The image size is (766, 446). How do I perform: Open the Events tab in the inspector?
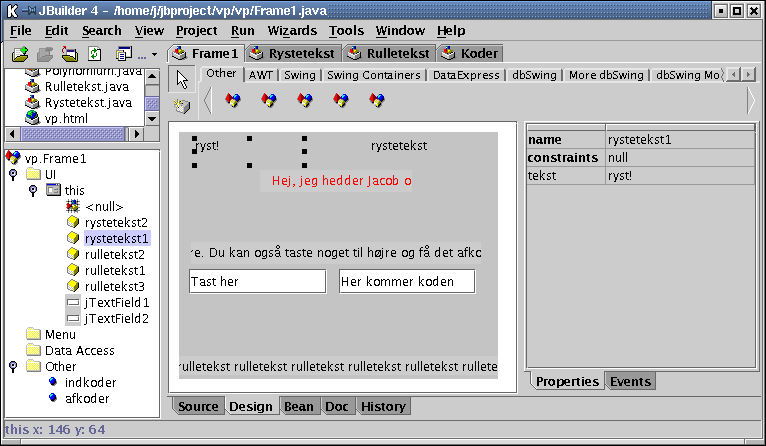click(x=630, y=381)
